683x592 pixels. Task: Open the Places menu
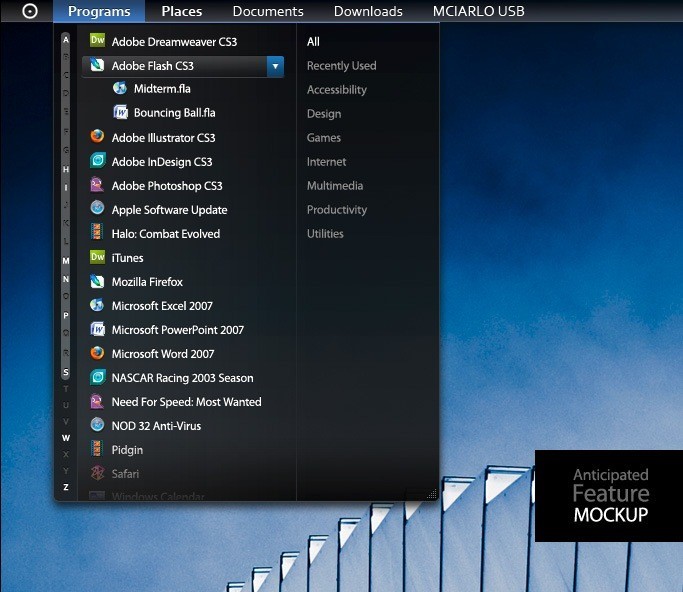click(x=181, y=11)
